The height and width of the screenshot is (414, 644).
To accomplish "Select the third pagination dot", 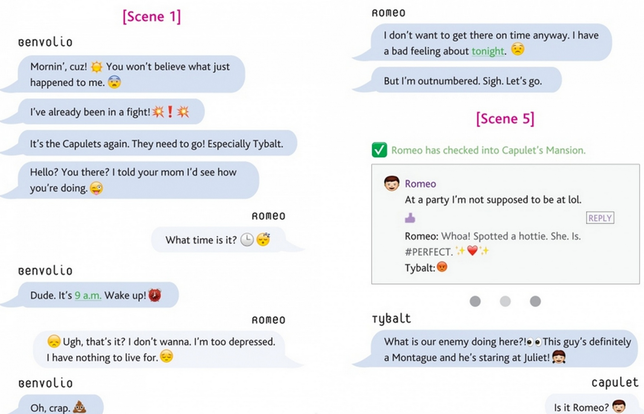I will [x=535, y=301].
